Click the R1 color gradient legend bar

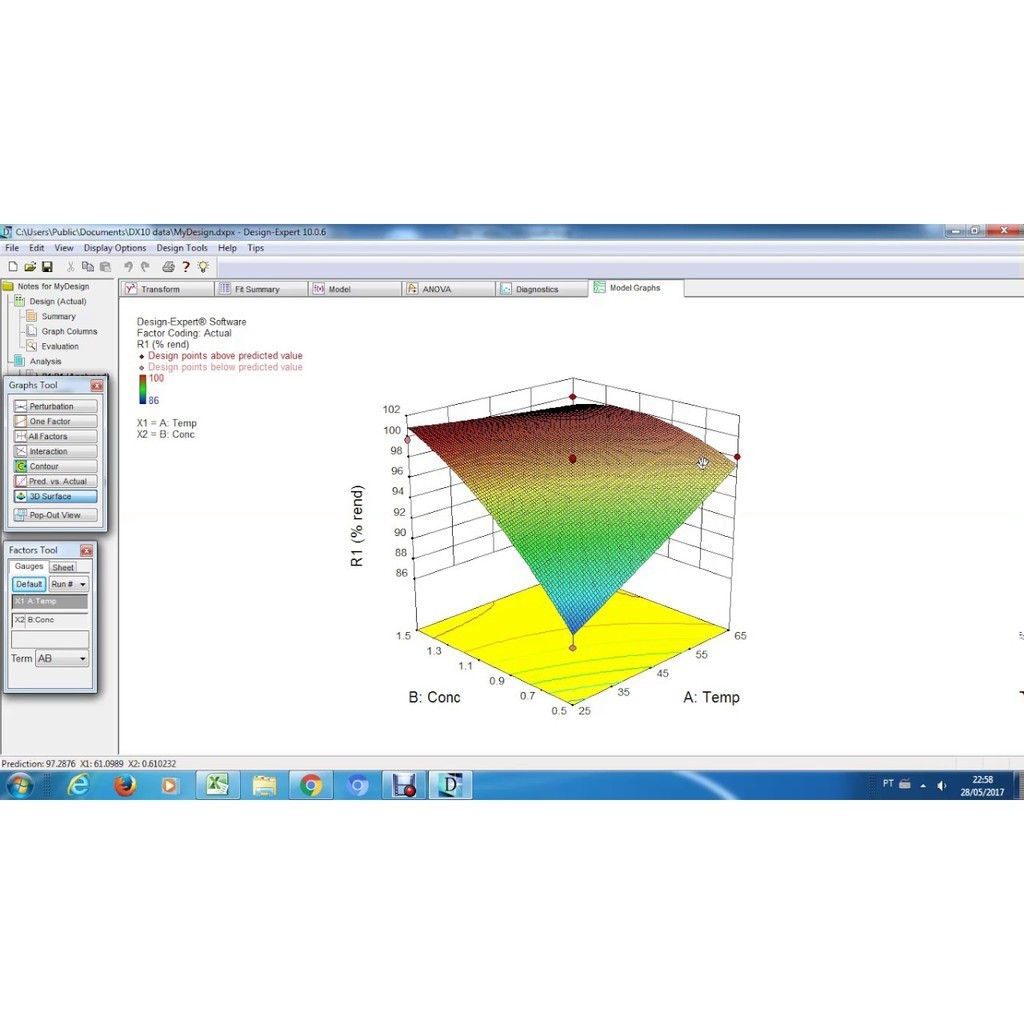pyautogui.click(x=143, y=390)
